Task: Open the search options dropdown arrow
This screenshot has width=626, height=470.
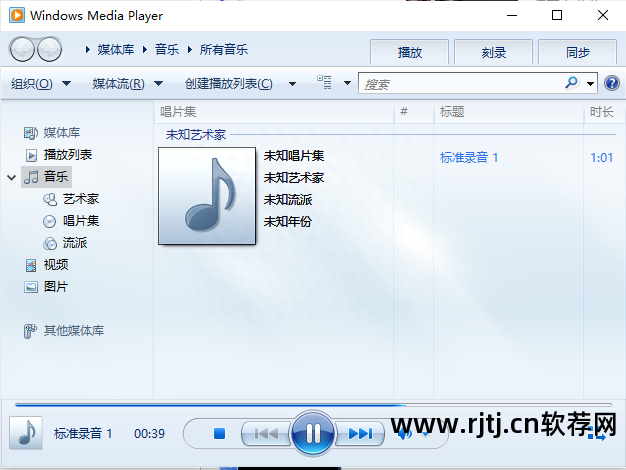Action: click(590, 83)
